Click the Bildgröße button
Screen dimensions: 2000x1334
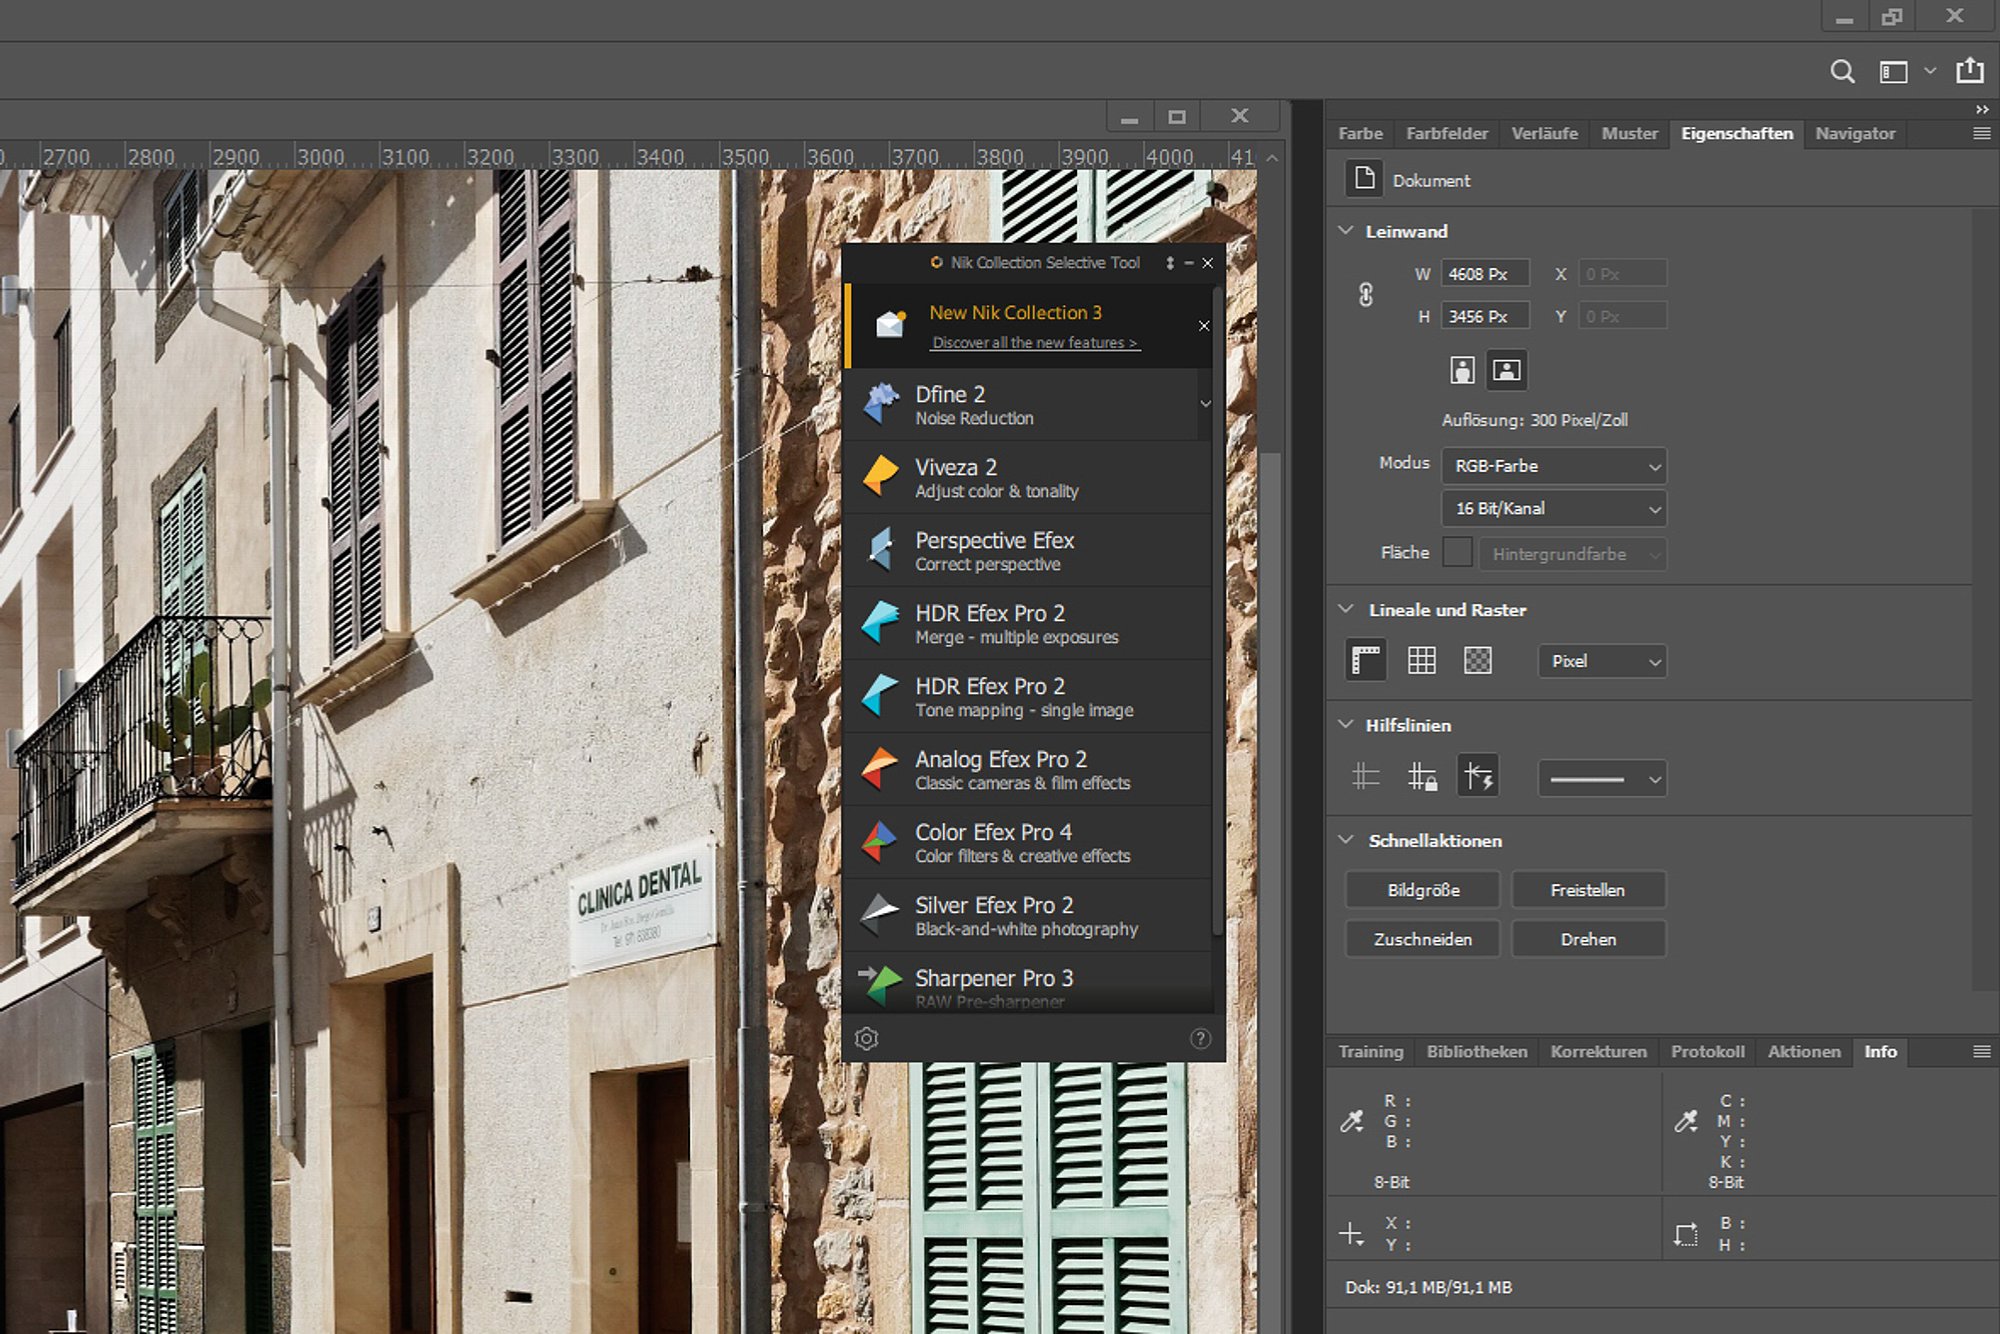(1423, 889)
